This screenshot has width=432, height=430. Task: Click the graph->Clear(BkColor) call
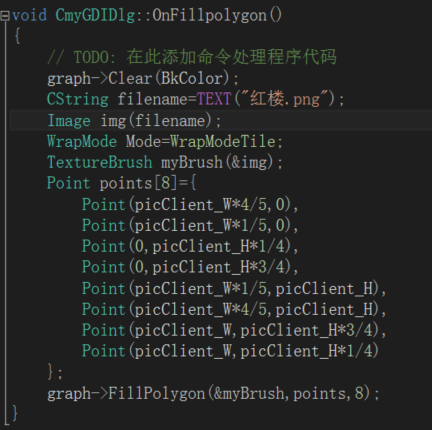coord(143,78)
